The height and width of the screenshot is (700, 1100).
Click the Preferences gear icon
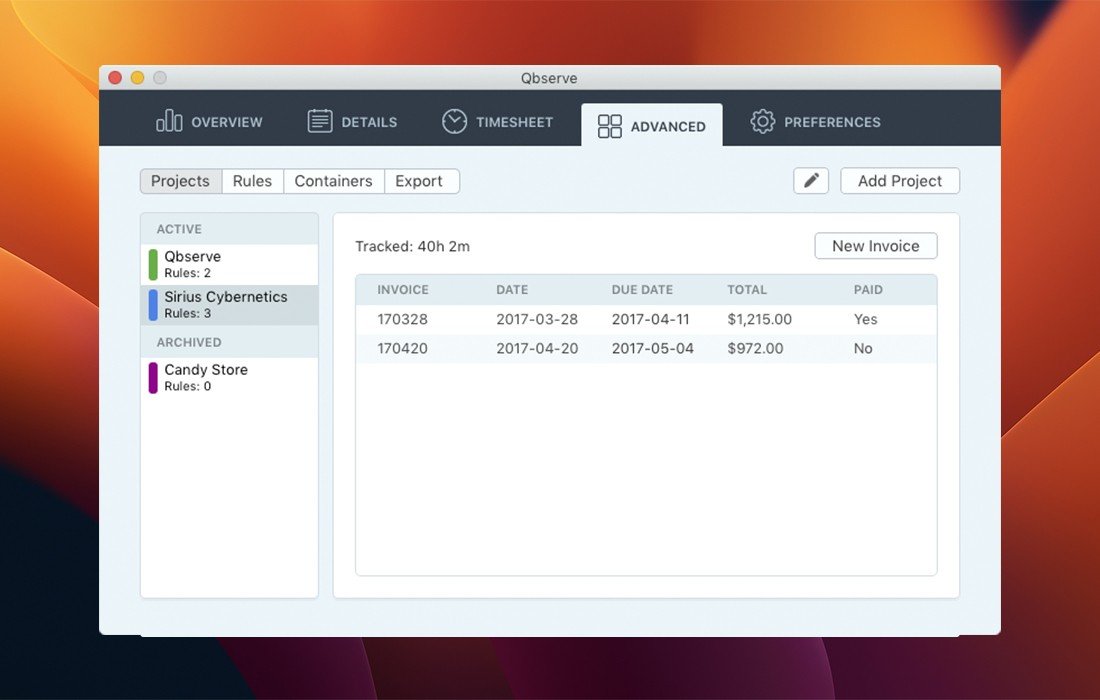(763, 122)
